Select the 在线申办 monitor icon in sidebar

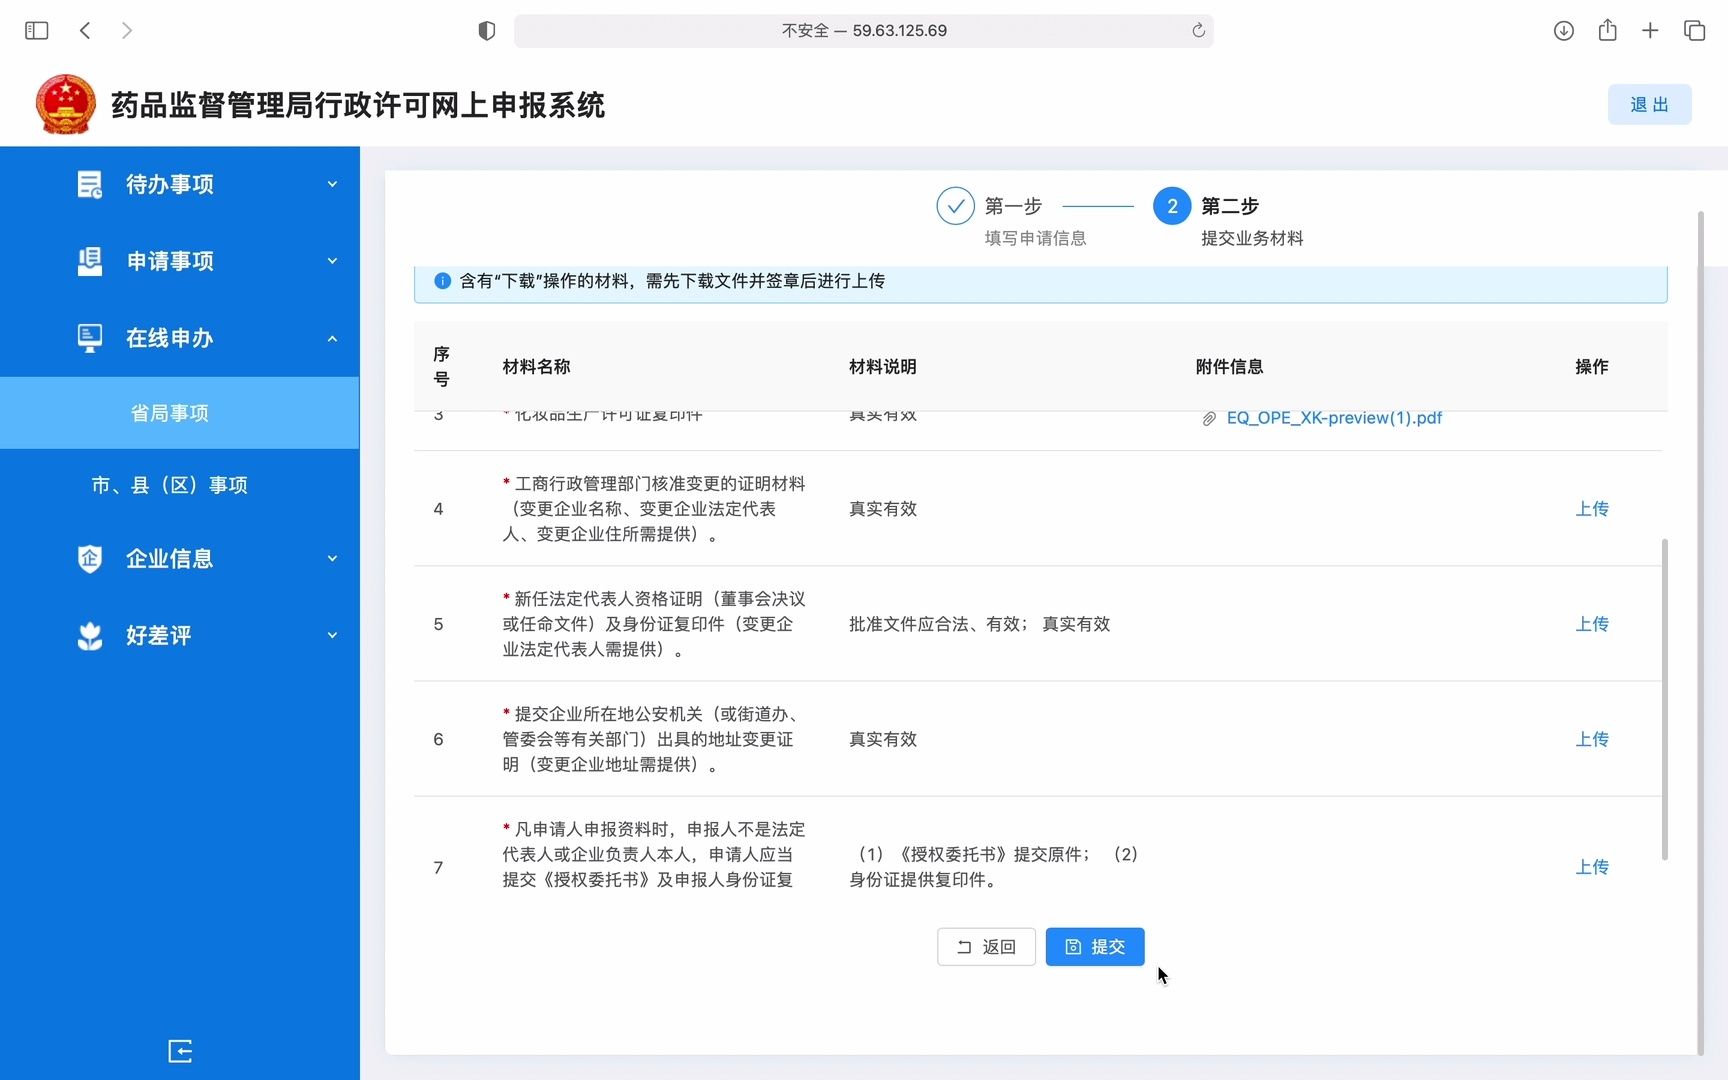pos(90,338)
